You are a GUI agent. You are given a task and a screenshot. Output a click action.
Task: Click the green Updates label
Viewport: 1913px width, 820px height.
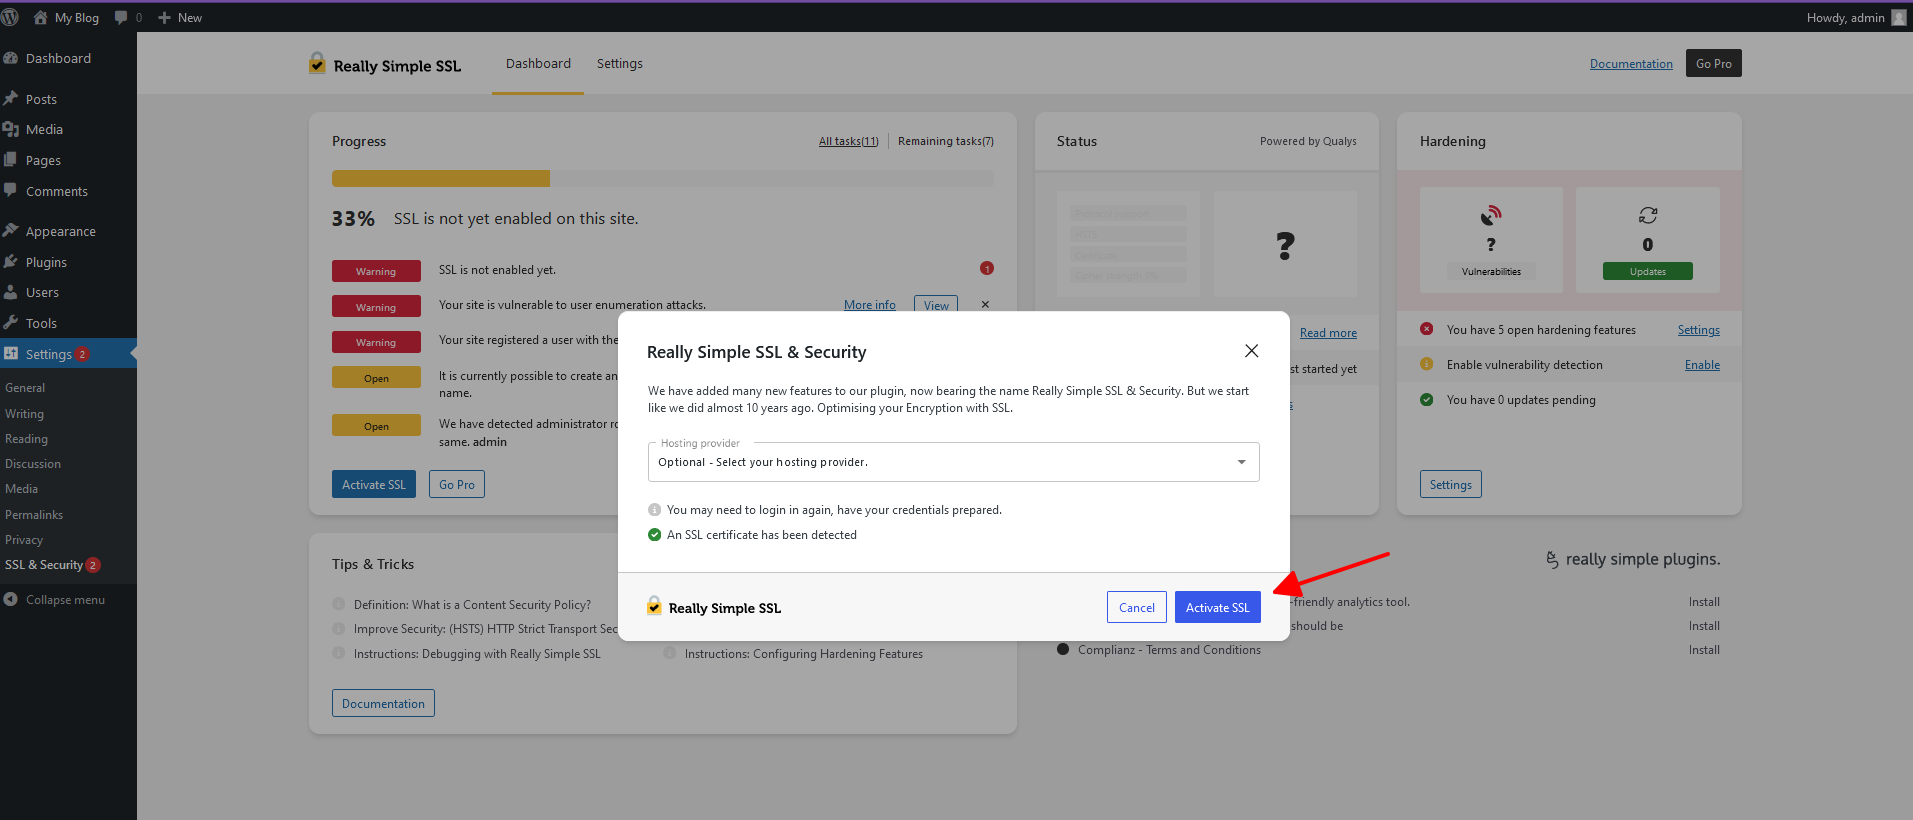1648,271
